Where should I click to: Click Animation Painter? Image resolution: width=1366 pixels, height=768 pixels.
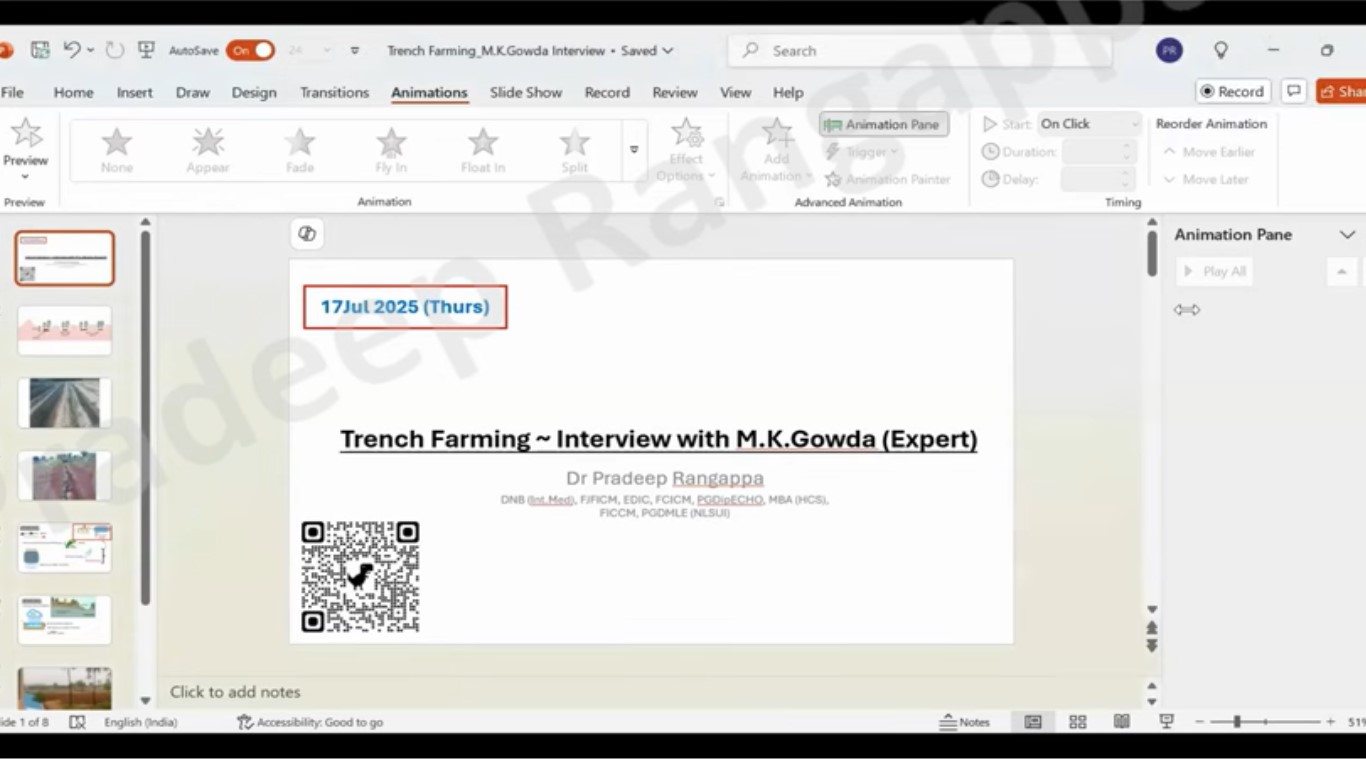click(x=888, y=179)
